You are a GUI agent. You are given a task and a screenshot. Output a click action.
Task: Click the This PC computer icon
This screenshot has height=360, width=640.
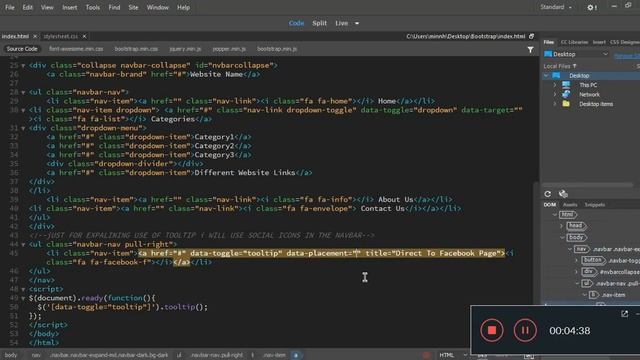[x=566, y=85]
